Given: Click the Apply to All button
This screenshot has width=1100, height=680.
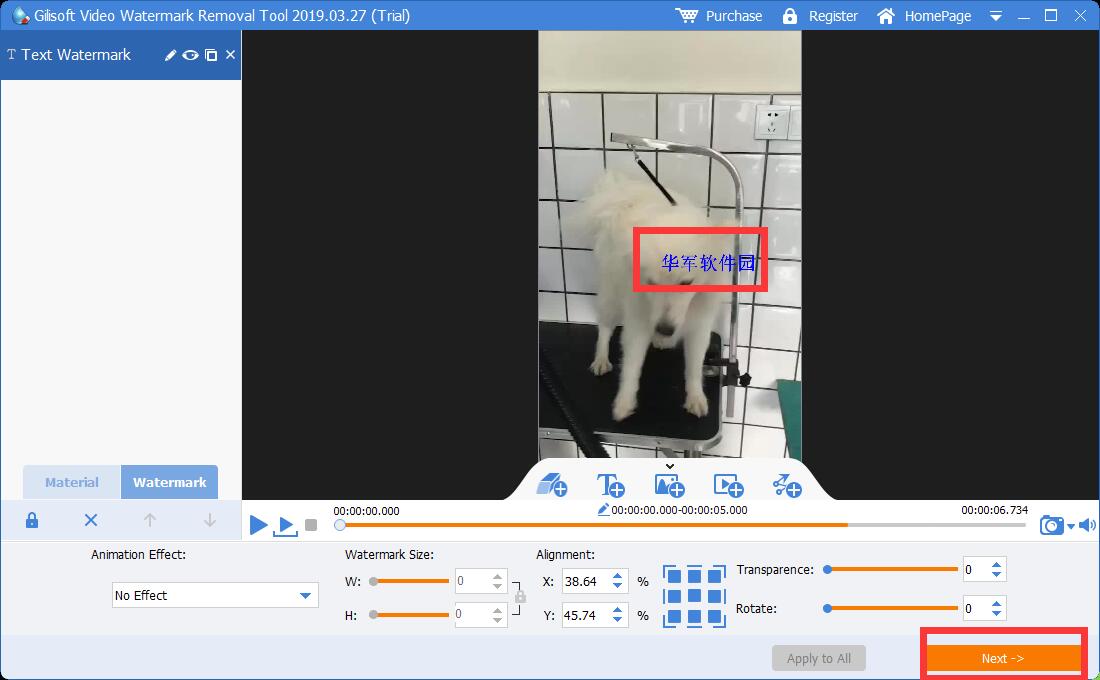Looking at the screenshot, I should [819, 658].
